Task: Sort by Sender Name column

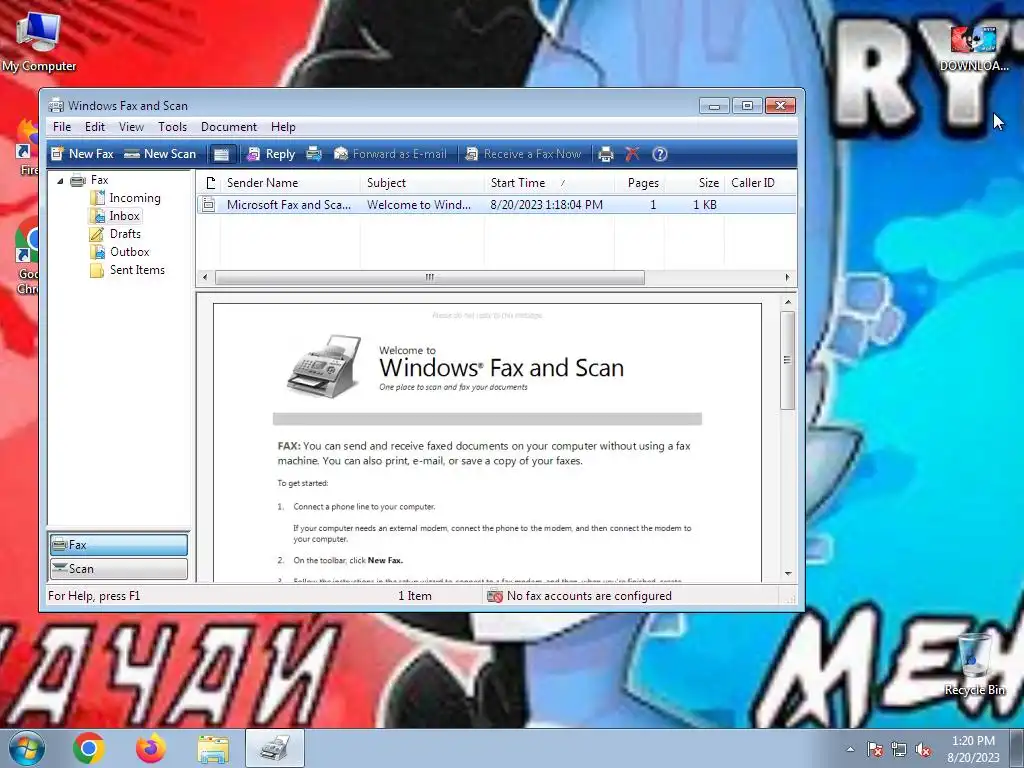Action: coord(290,183)
